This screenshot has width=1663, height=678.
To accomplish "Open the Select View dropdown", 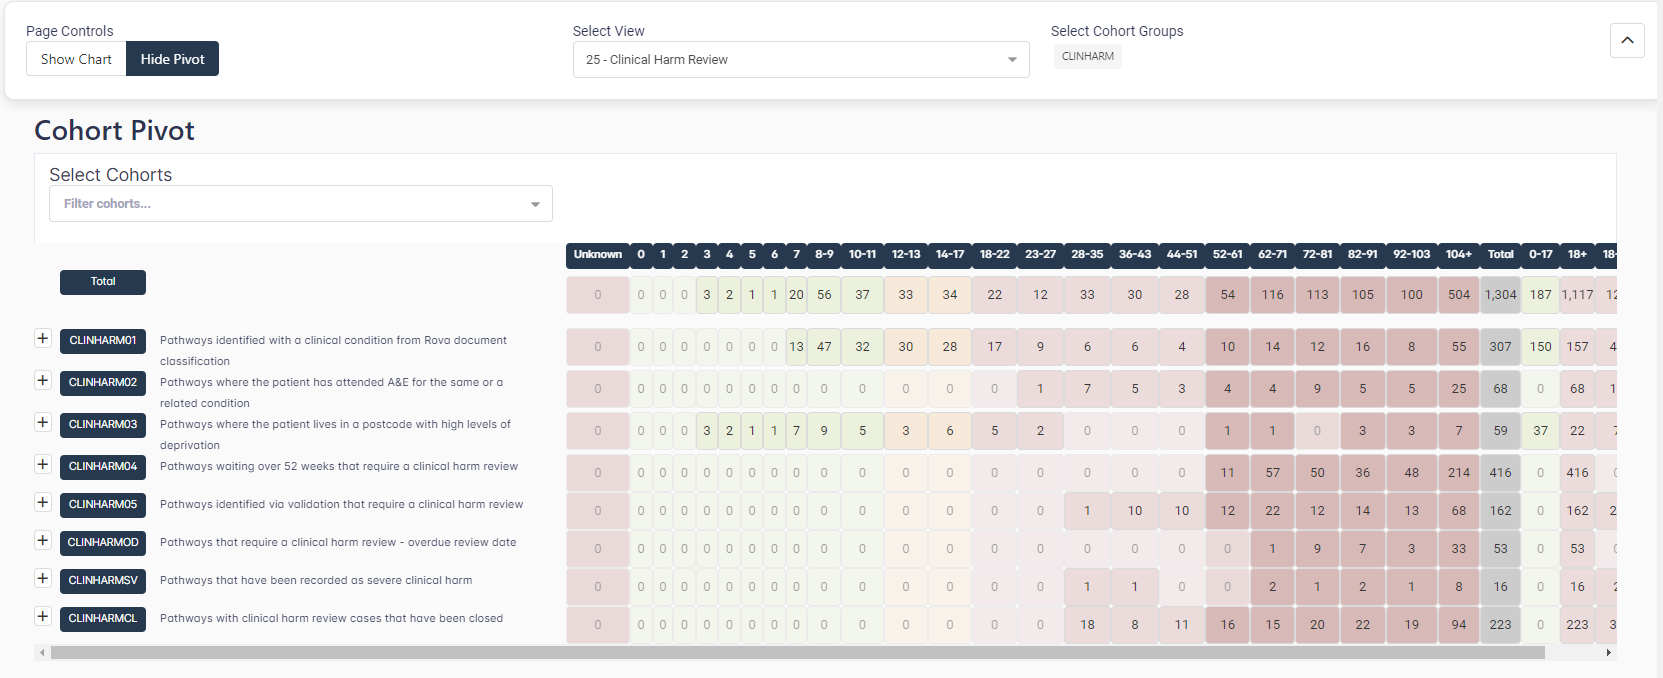I will click(800, 60).
